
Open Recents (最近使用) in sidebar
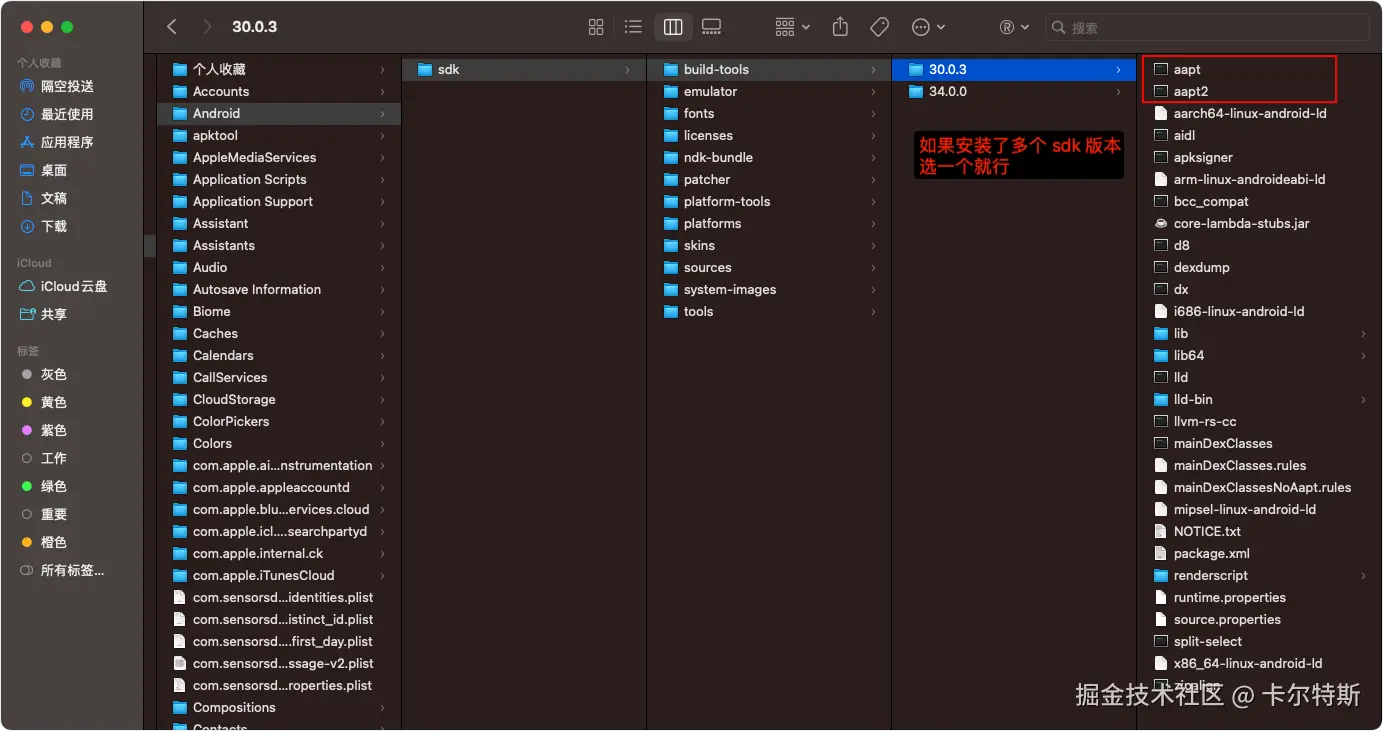point(67,114)
